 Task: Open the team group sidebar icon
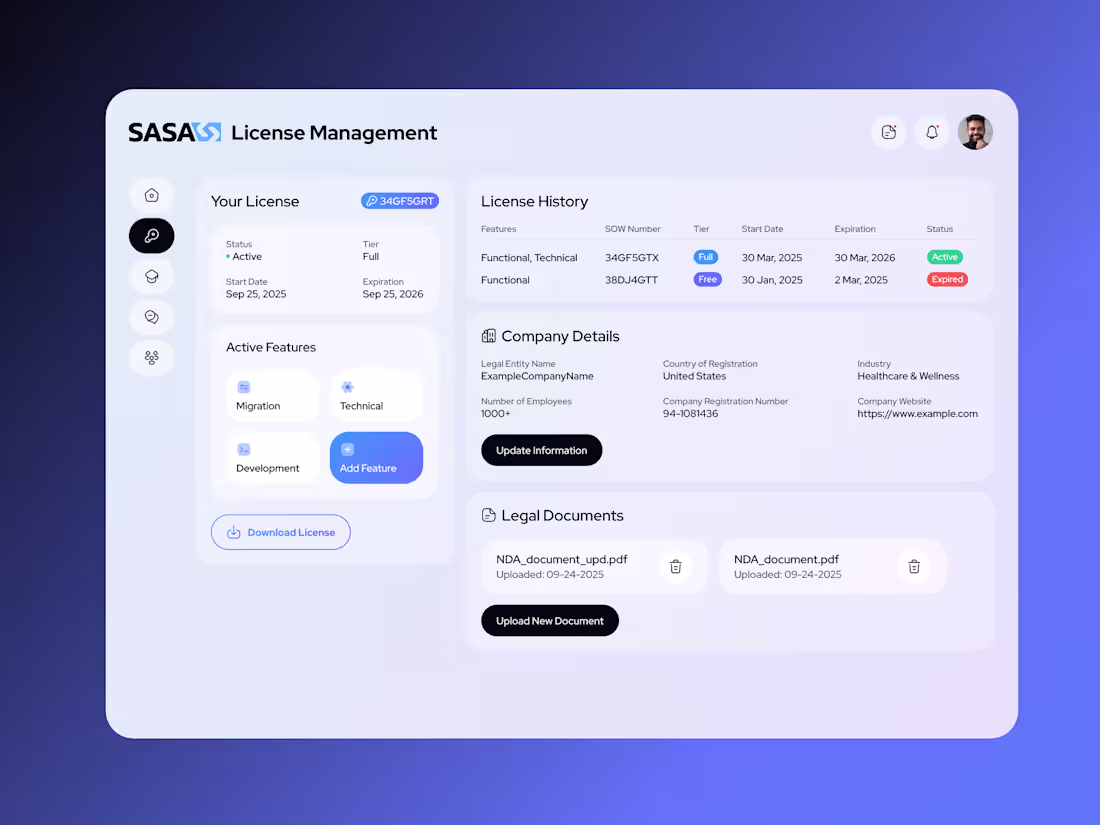click(152, 358)
